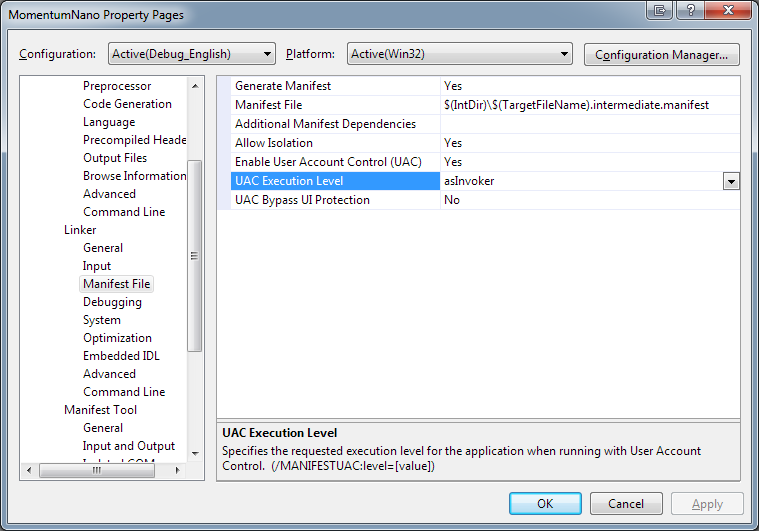Select Debugging under Linker
The height and width of the screenshot is (531, 759).
point(112,302)
